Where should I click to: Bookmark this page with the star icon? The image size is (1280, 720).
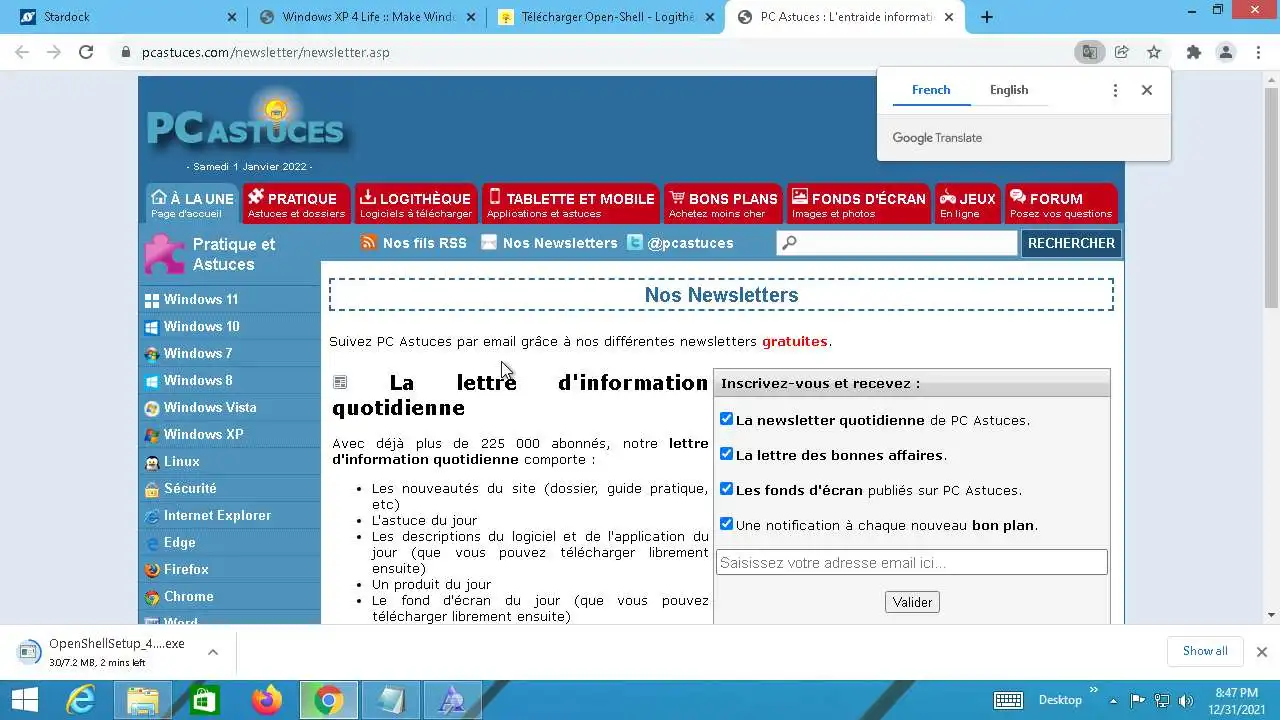click(1154, 52)
